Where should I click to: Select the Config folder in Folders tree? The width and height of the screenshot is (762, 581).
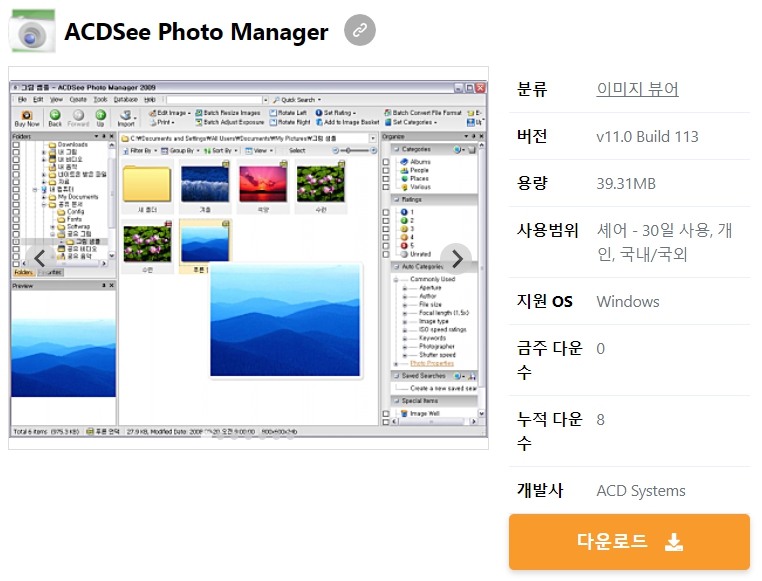pos(71,212)
